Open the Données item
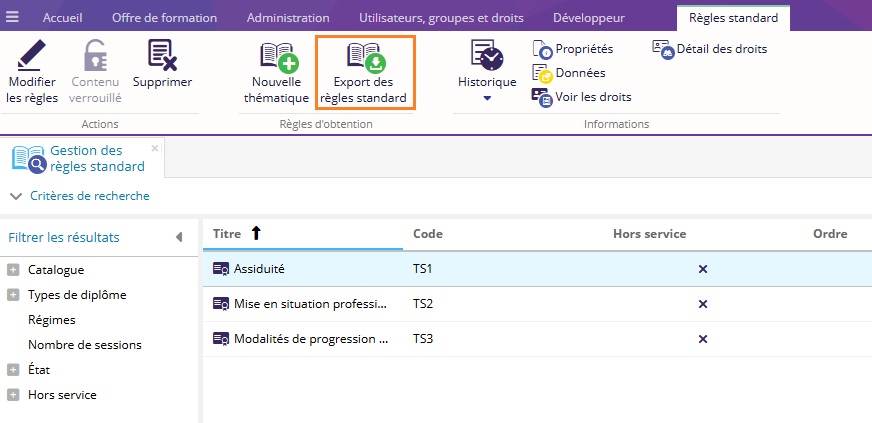The image size is (872, 423). (x=580, y=73)
